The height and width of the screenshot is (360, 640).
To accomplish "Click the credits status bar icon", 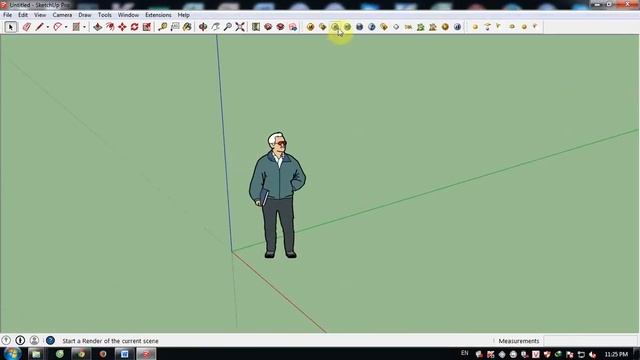I will point(20,340).
